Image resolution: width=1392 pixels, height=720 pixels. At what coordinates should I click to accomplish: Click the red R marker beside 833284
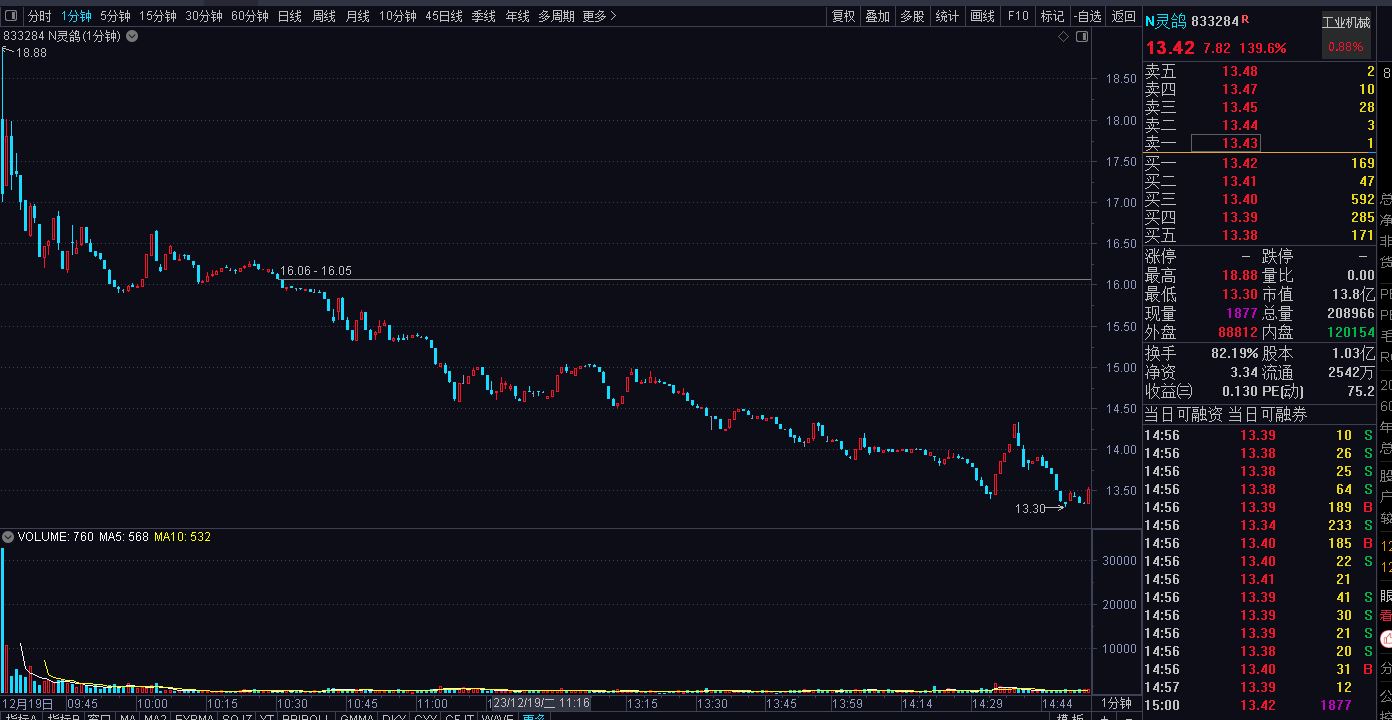coord(1245,20)
